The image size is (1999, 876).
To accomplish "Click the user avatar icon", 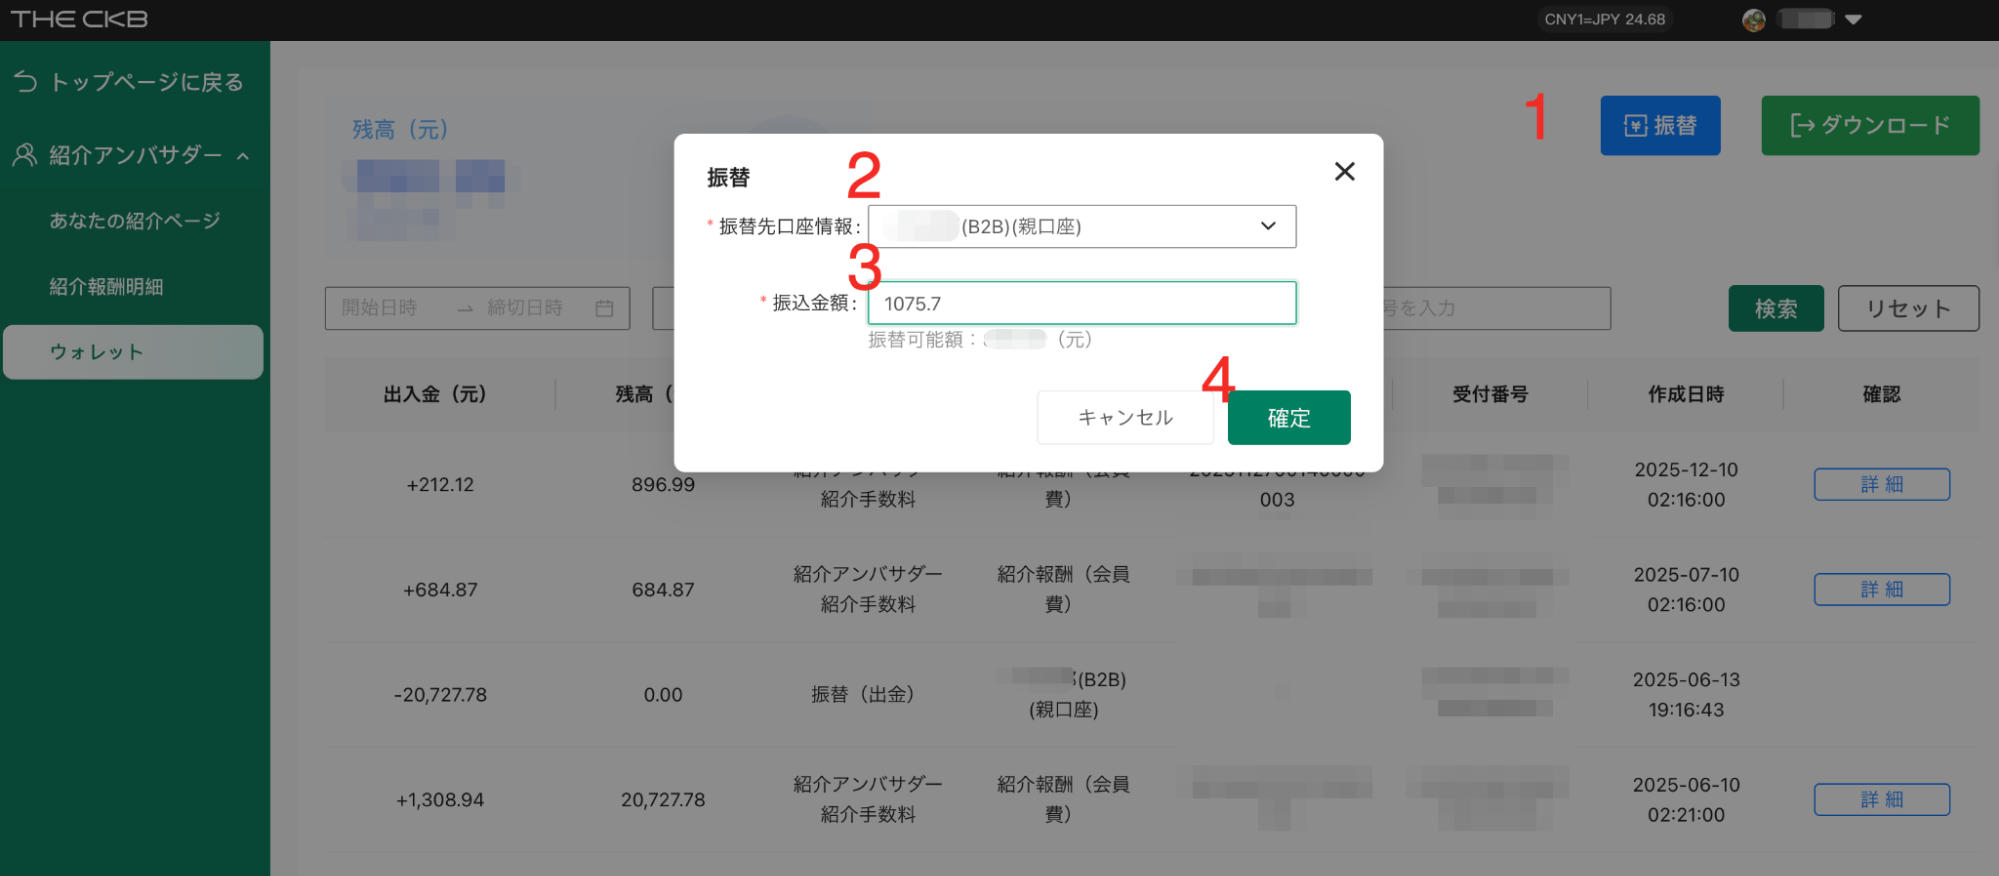I will (1753, 19).
